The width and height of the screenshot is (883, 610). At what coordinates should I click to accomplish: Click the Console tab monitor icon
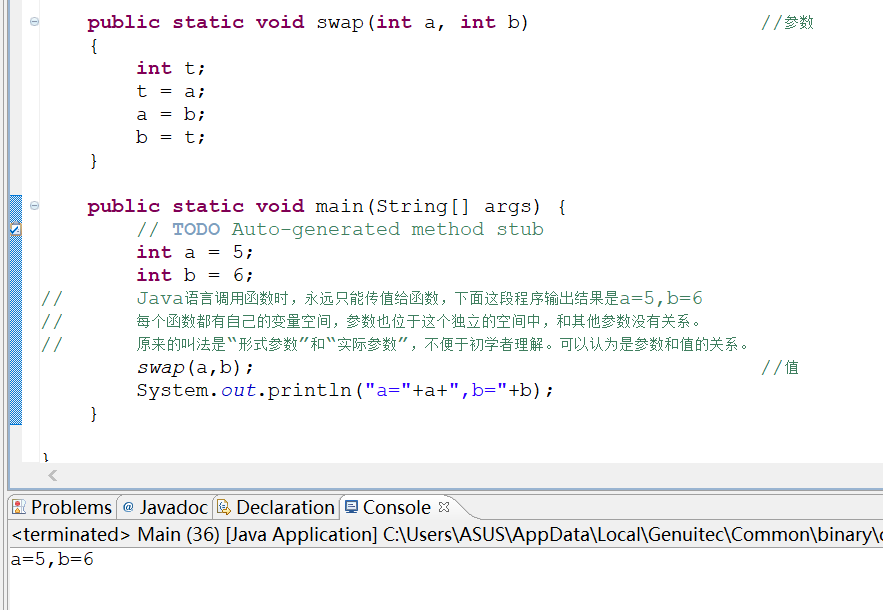[351, 507]
